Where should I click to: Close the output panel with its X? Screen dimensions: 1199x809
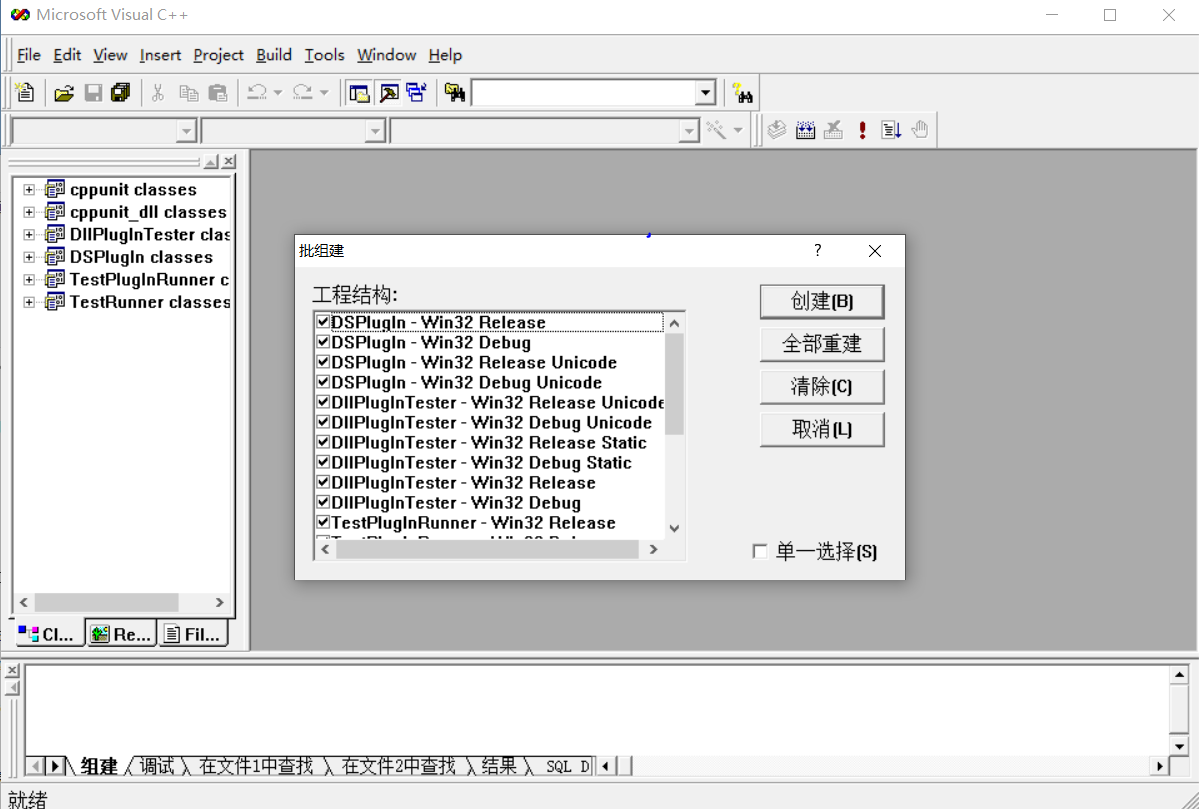tap(12, 671)
